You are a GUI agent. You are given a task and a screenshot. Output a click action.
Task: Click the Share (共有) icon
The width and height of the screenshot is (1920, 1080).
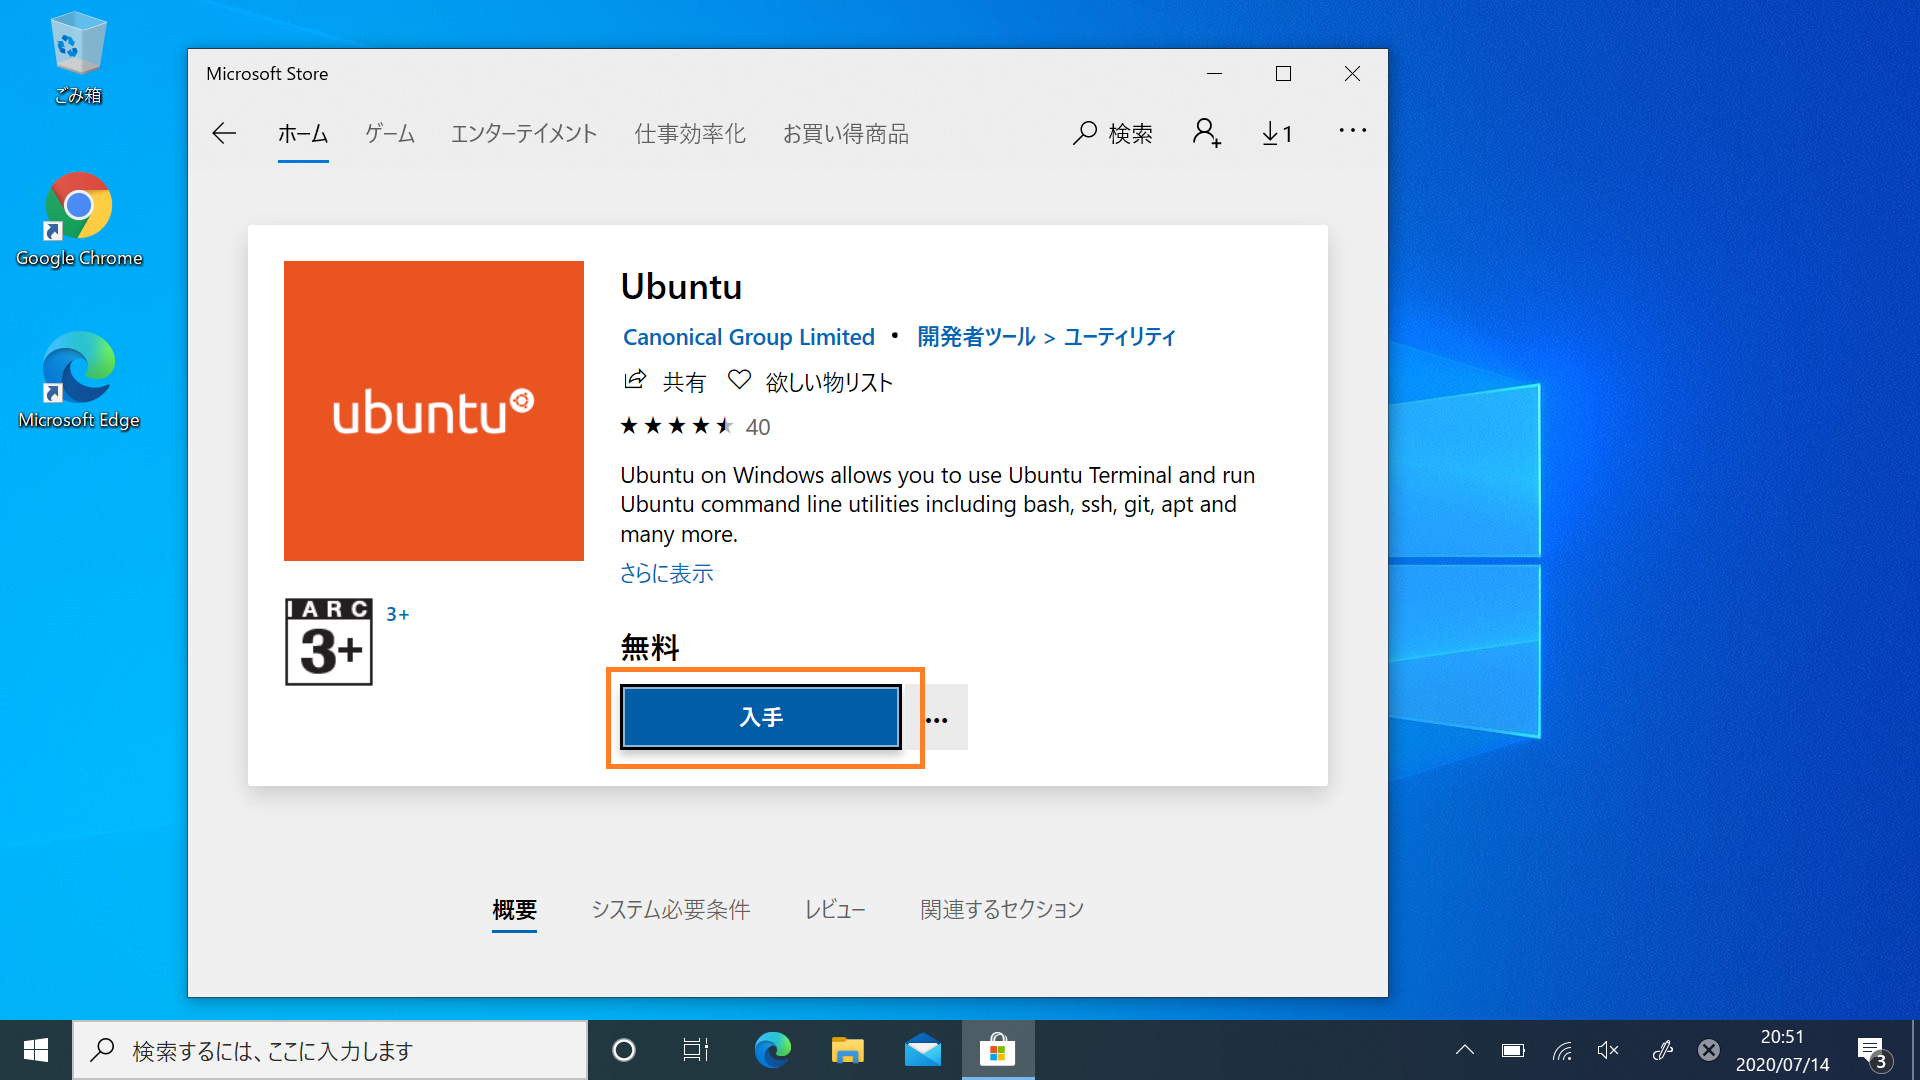tap(635, 380)
